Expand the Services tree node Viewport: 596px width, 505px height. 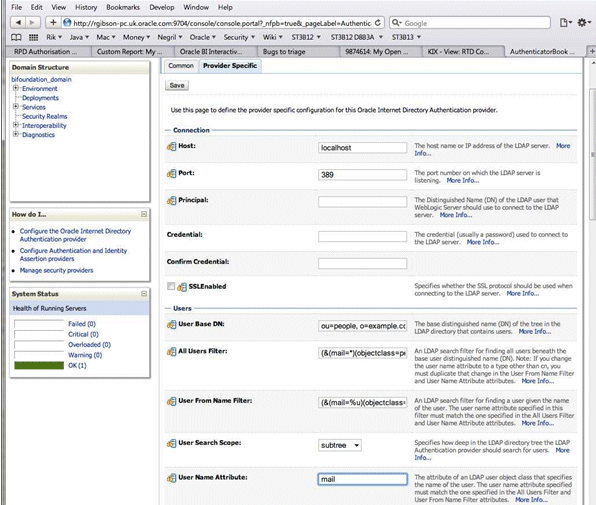pos(16,107)
